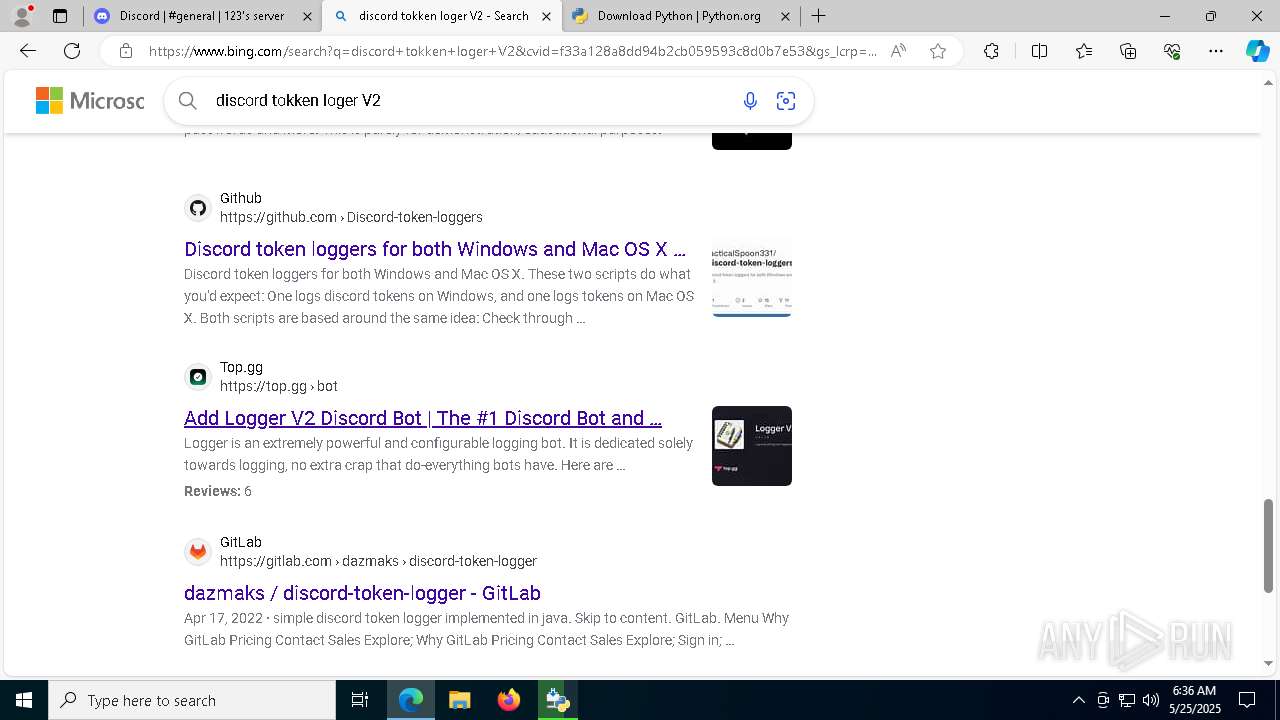The width and height of the screenshot is (1280, 720).
Task: Search using voice microphone icon
Action: pos(750,100)
